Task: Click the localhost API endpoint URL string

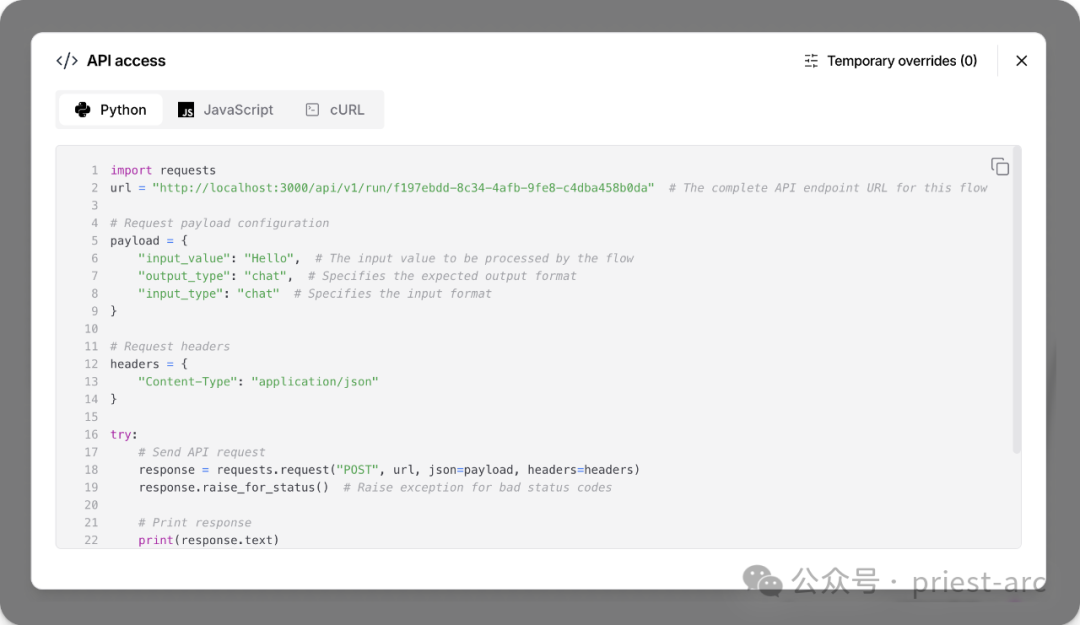Action: coord(403,188)
